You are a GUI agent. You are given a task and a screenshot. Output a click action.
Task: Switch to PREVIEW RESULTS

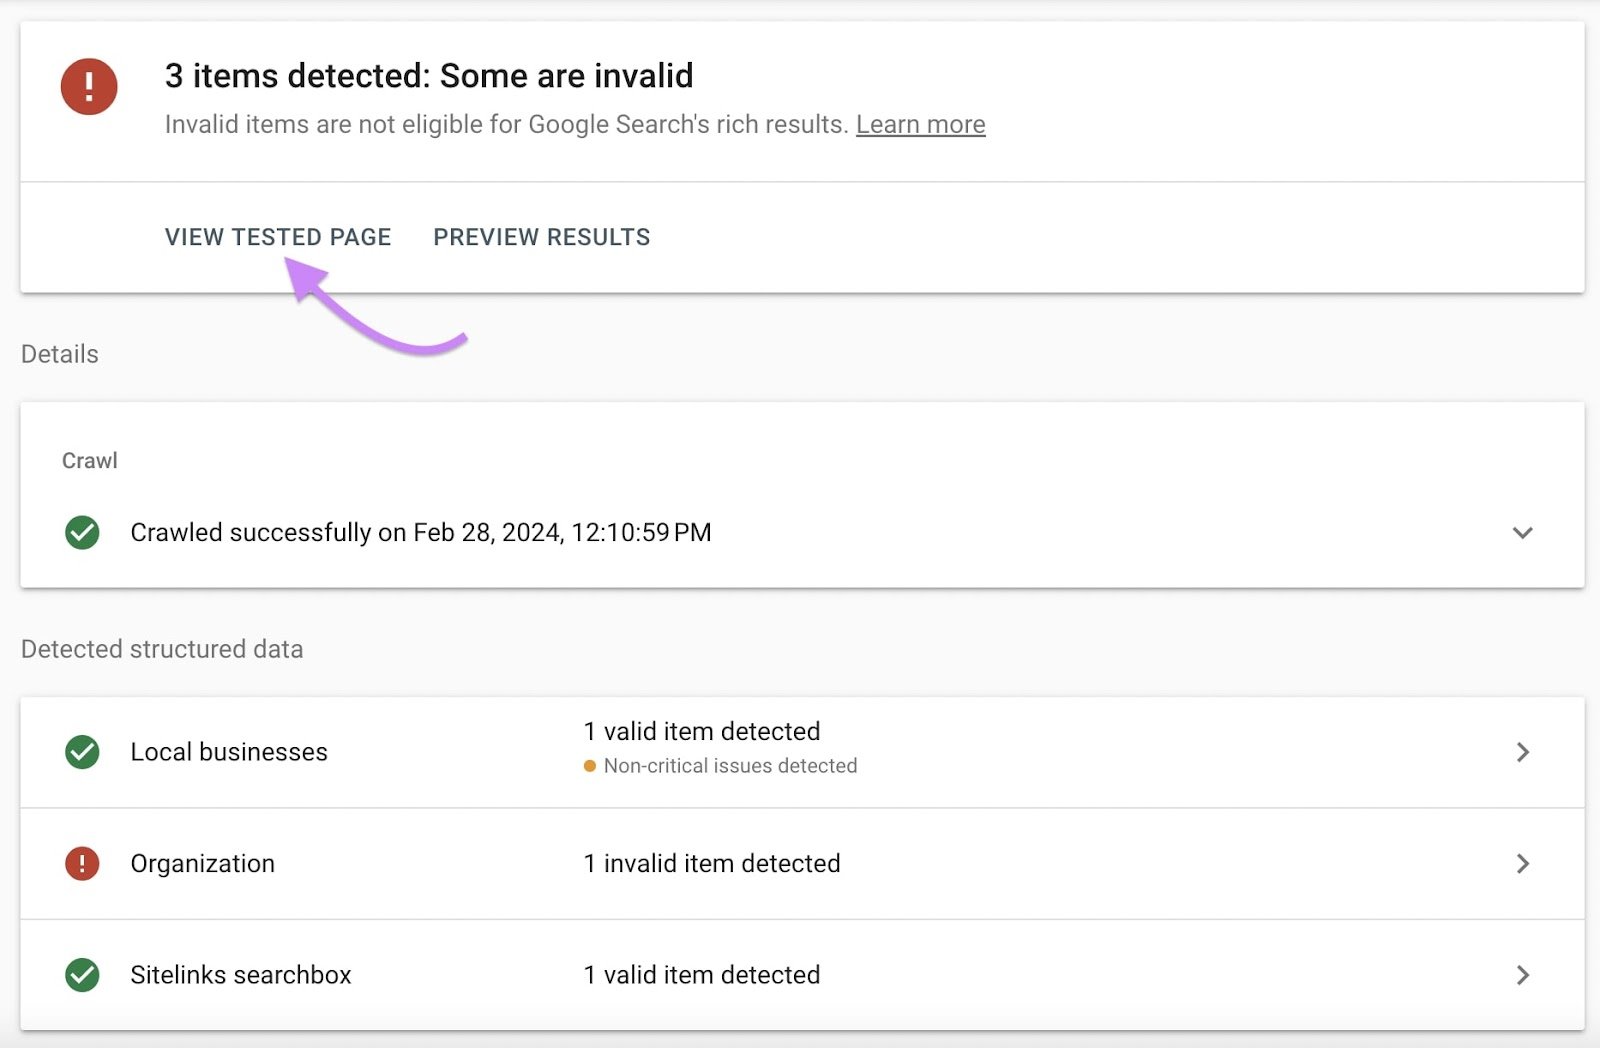541,237
